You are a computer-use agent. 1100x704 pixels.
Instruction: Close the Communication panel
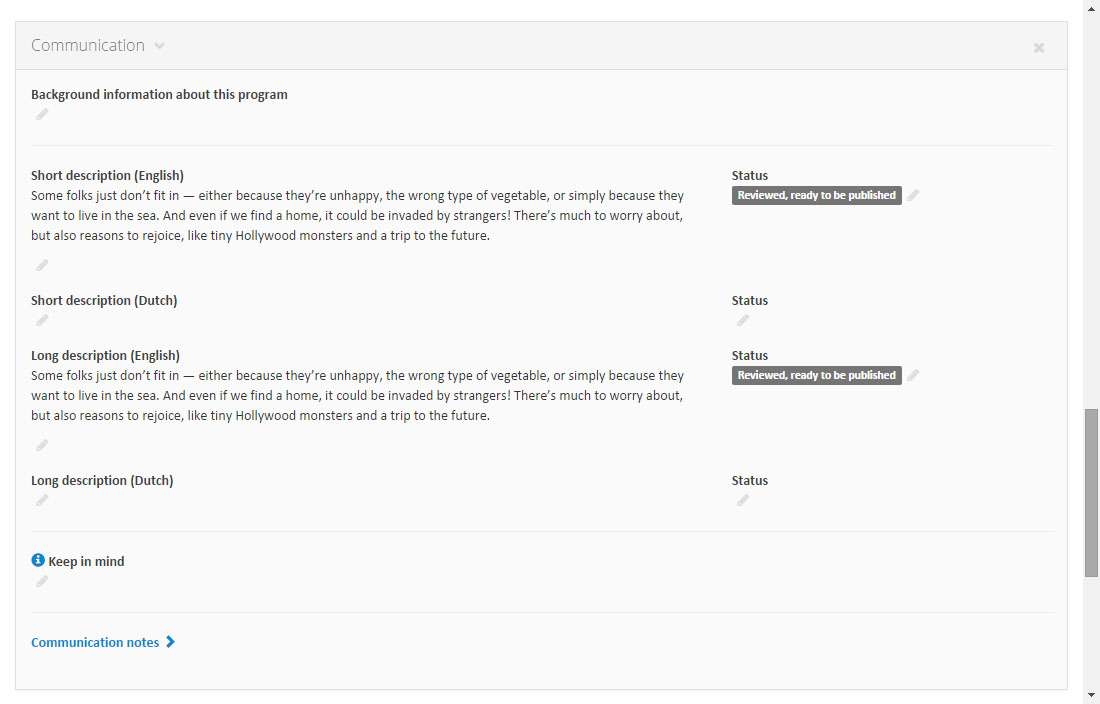coord(1039,47)
